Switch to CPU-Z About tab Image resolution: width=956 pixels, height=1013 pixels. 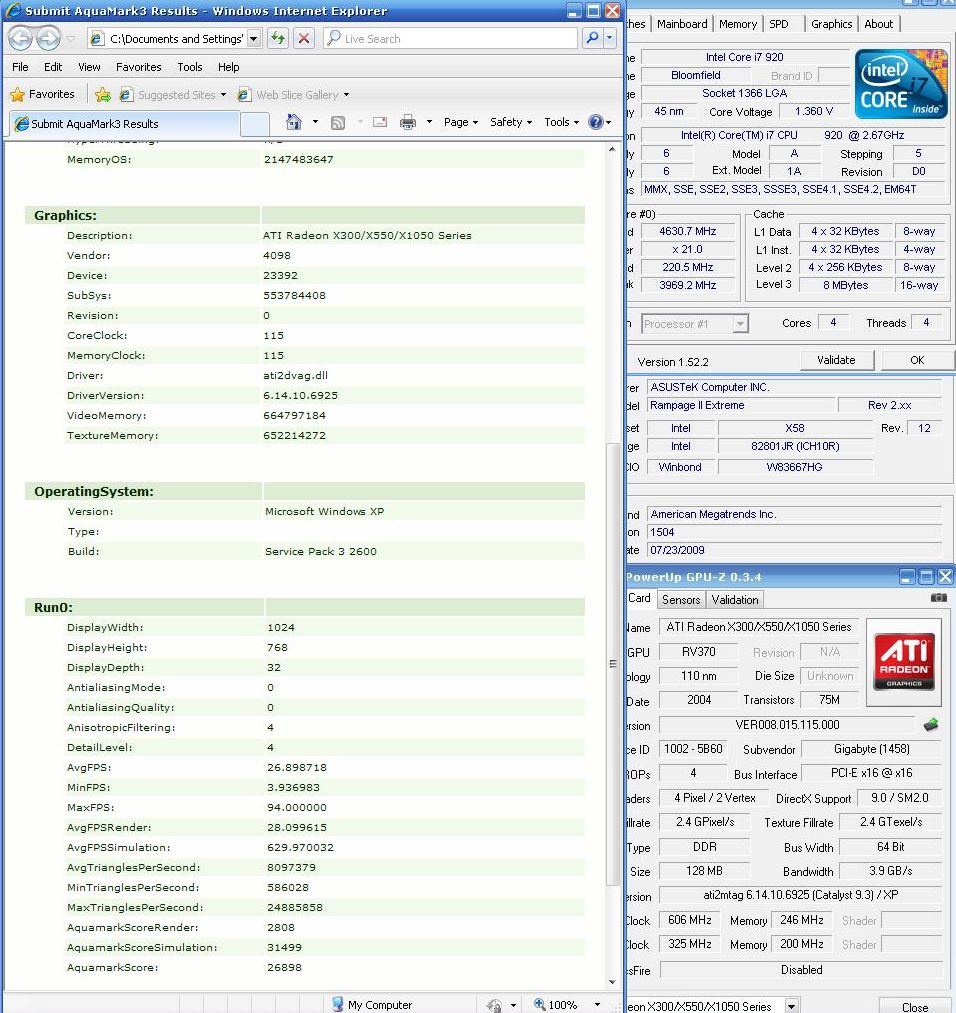(878, 24)
